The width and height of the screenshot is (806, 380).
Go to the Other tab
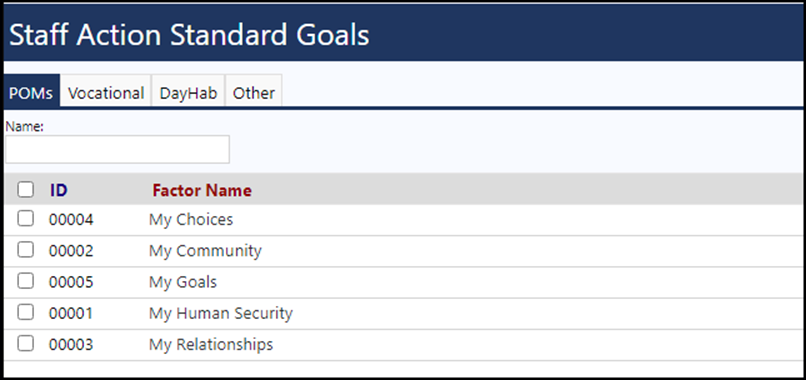tap(254, 91)
